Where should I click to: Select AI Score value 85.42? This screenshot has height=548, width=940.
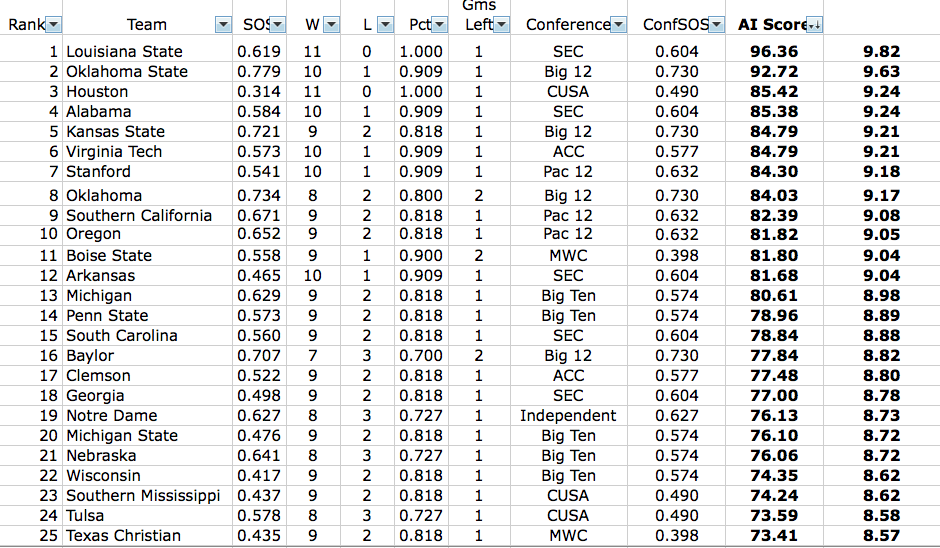pos(774,92)
